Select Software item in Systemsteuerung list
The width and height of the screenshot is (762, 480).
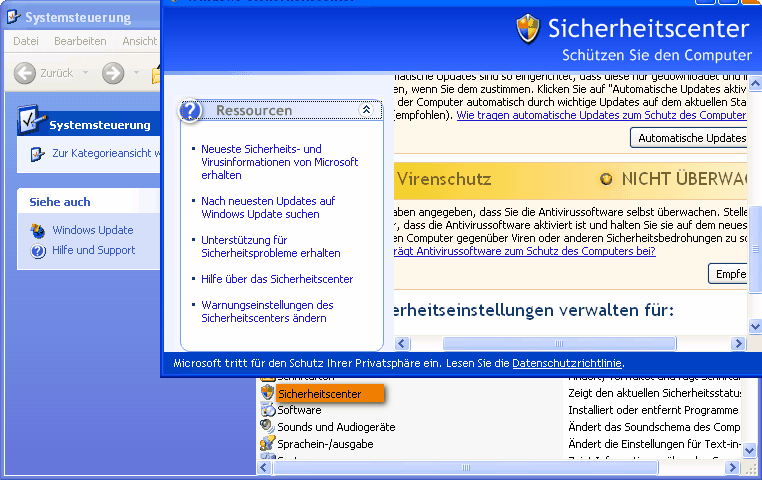pos(299,410)
